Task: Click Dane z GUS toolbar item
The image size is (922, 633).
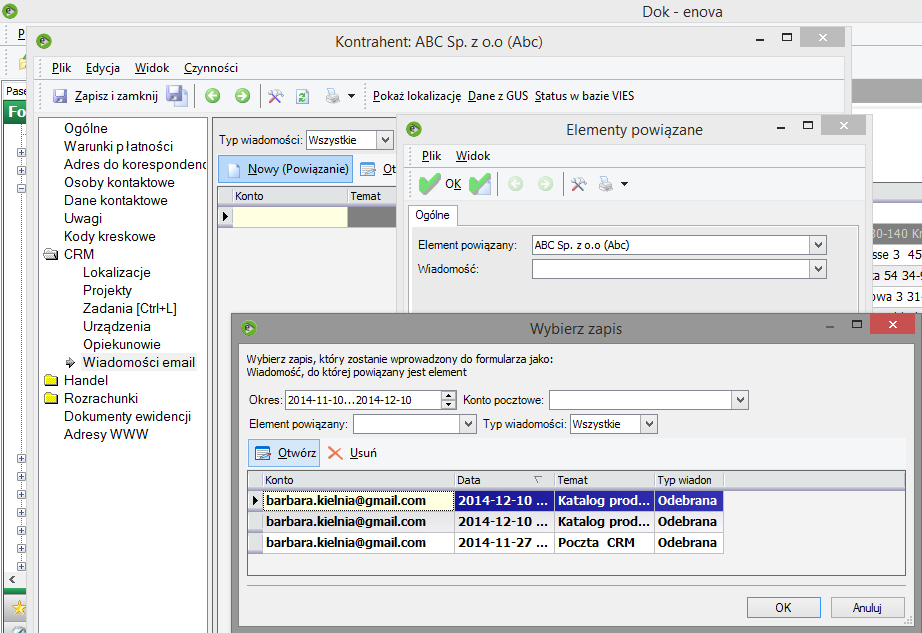Action: [498, 96]
